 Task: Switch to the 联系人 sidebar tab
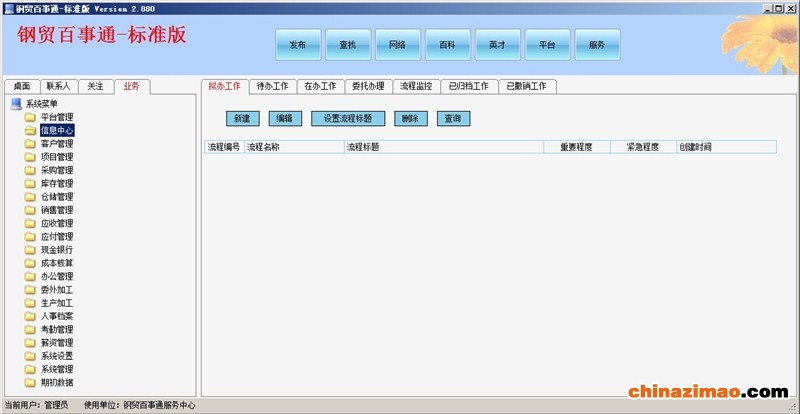pos(58,86)
